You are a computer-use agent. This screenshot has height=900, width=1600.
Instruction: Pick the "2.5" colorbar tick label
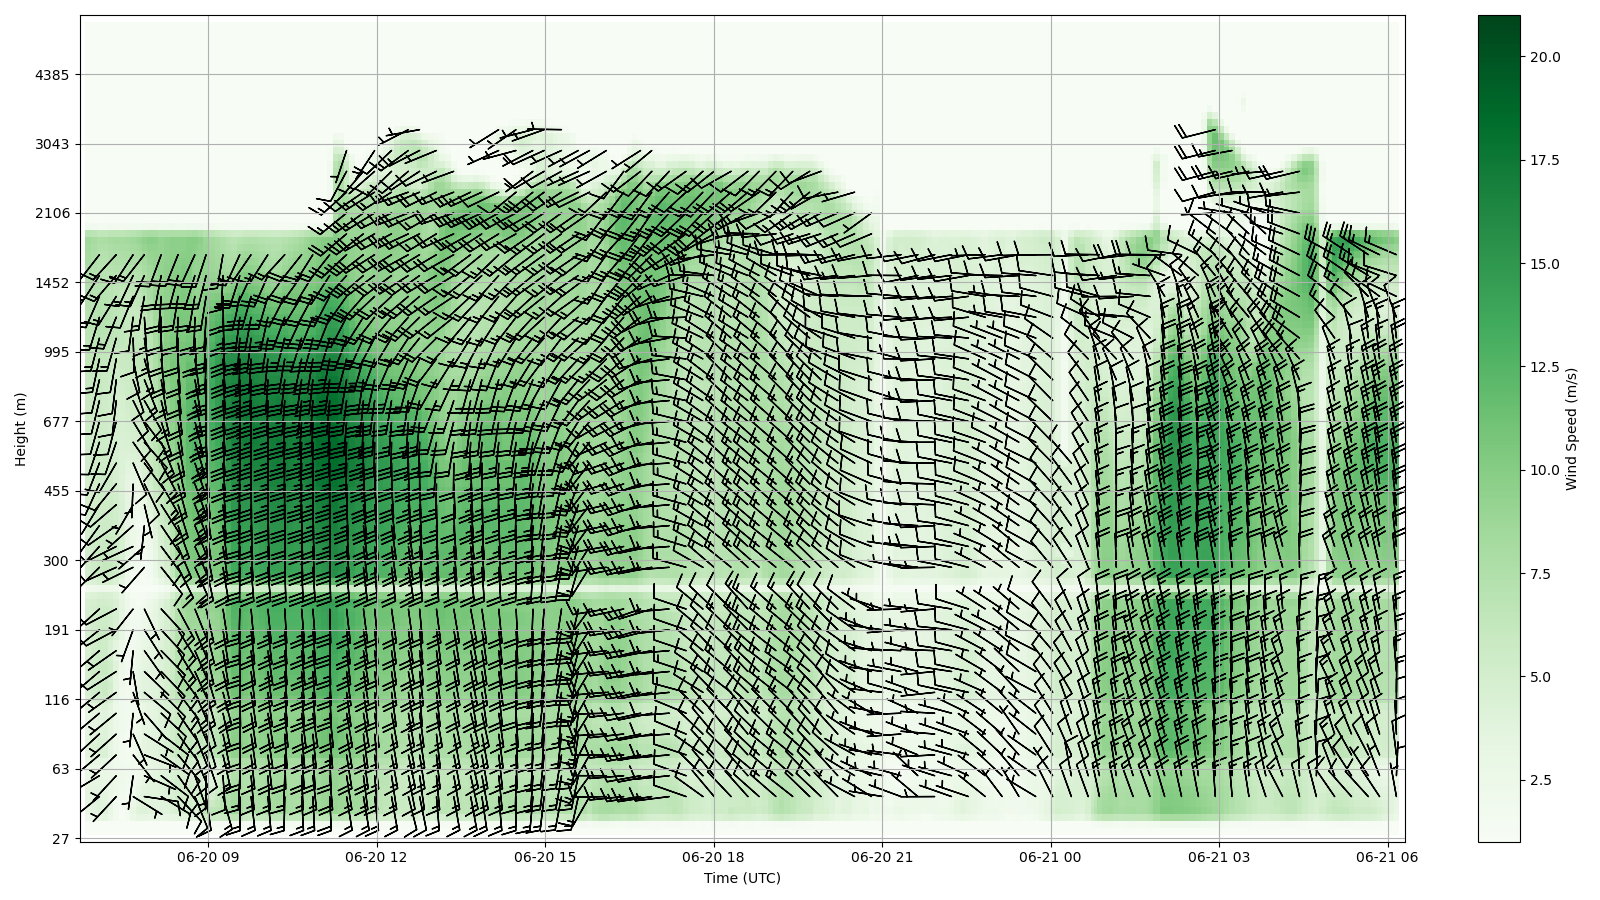tap(1541, 780)
